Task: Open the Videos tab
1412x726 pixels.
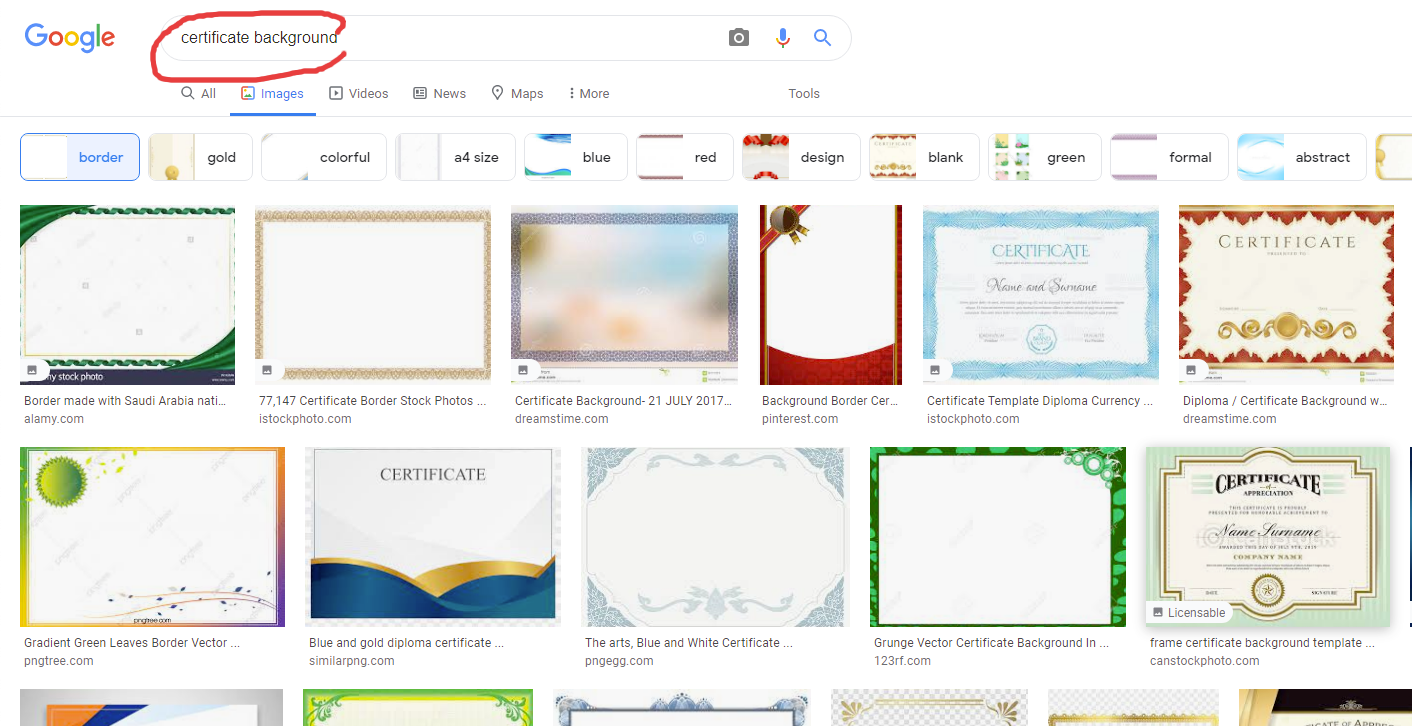Action: tap(358, 93)
